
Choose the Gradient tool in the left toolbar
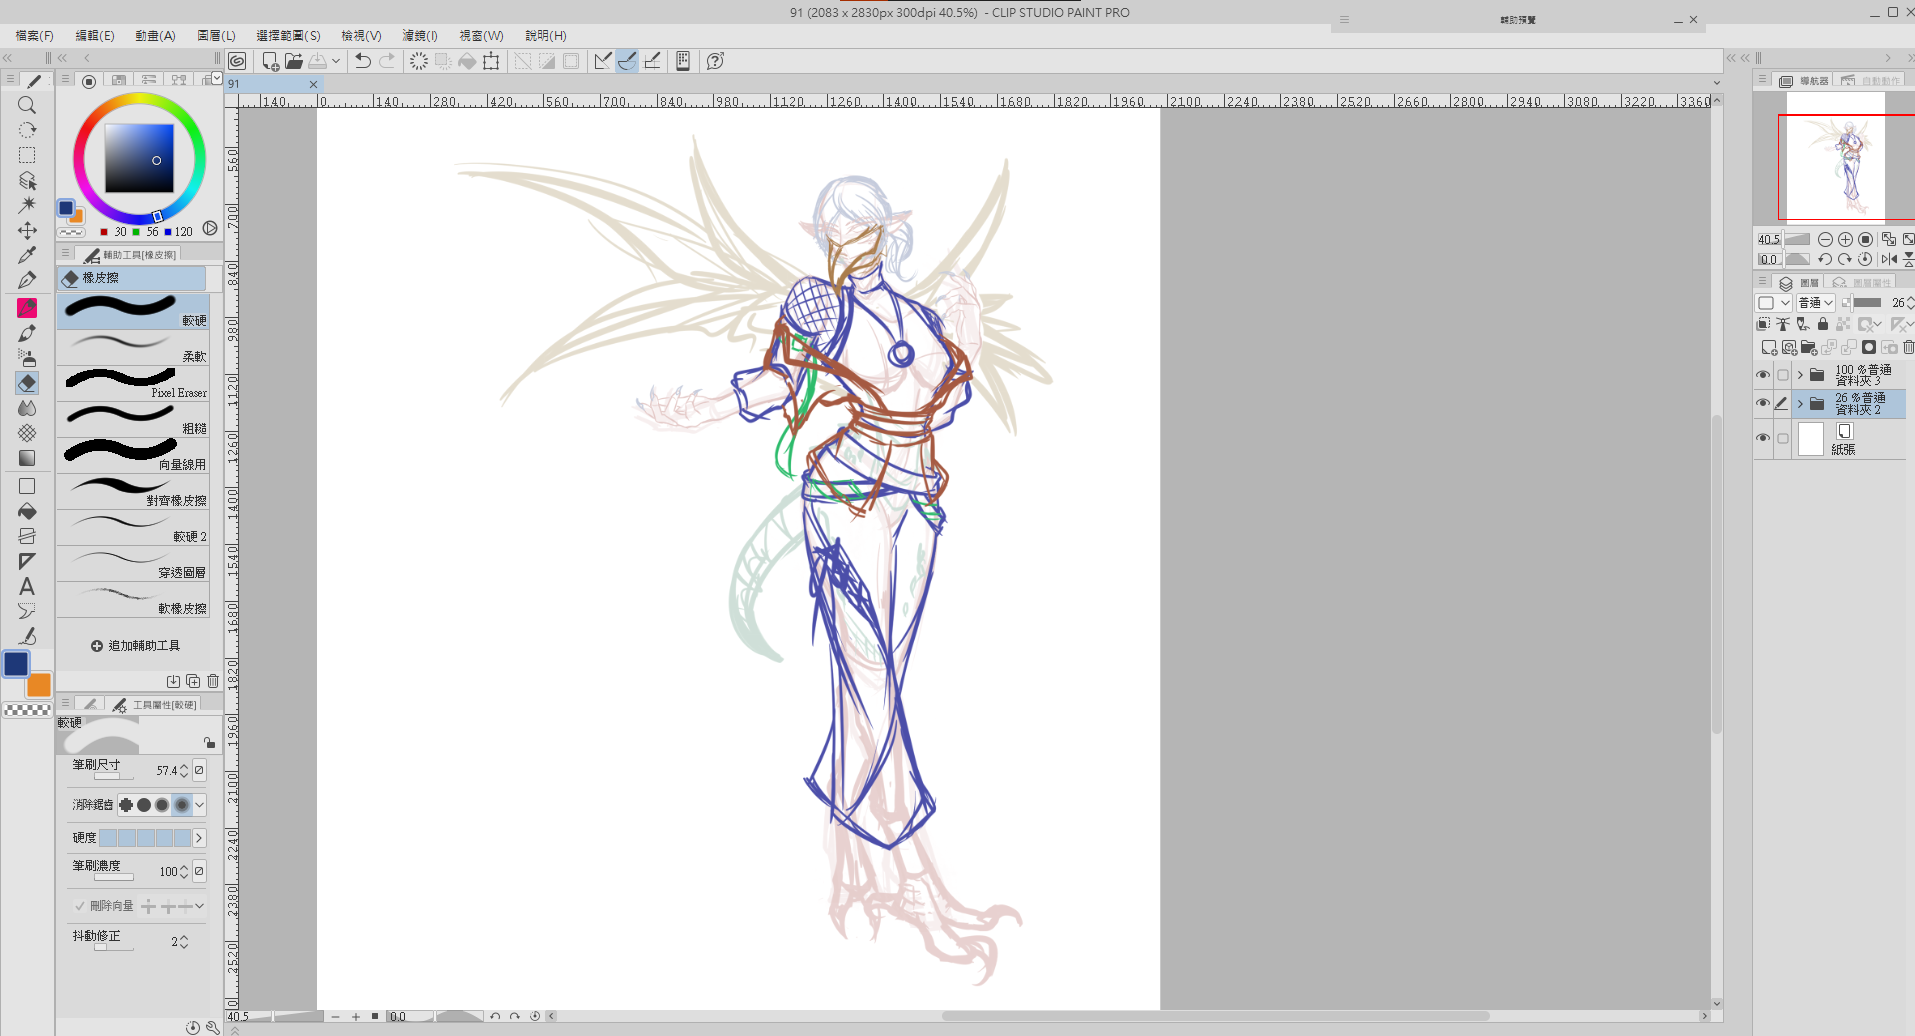[27, 458]
